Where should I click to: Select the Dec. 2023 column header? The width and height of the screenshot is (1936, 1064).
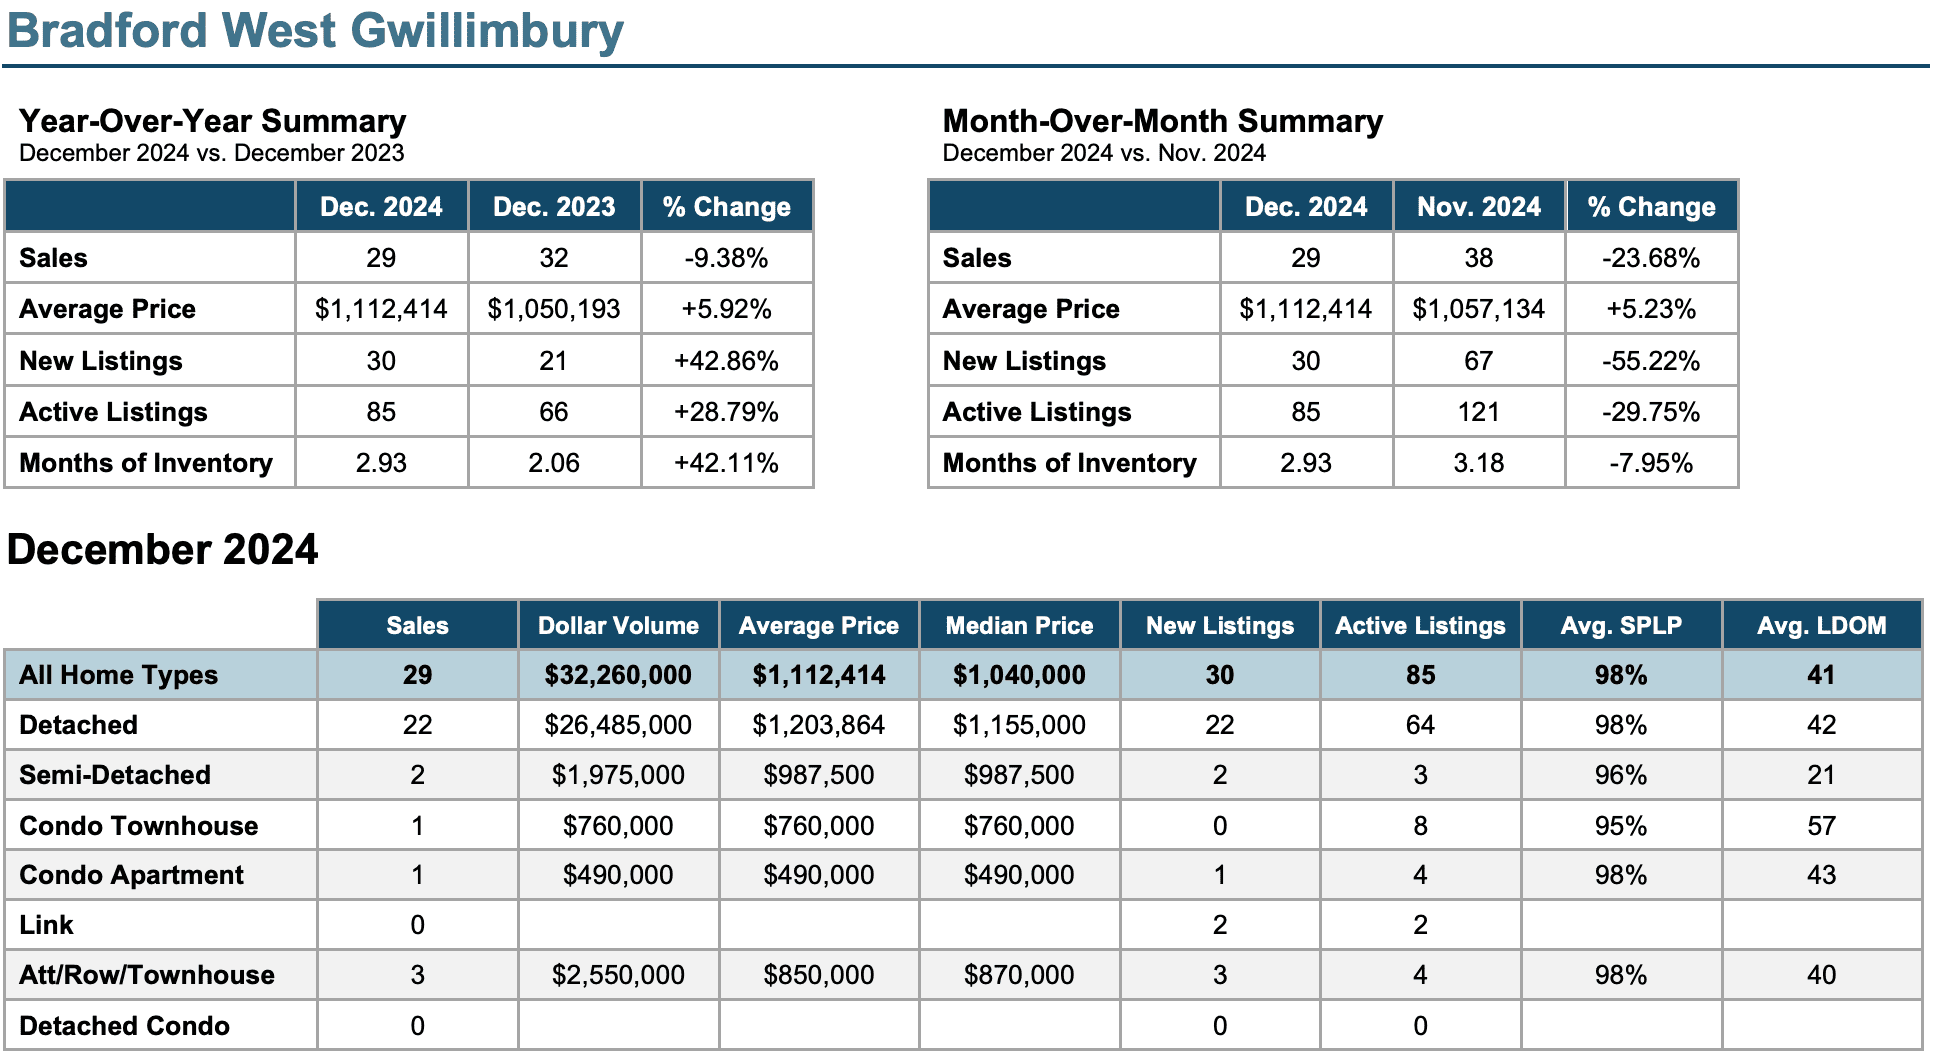[554, 207]
